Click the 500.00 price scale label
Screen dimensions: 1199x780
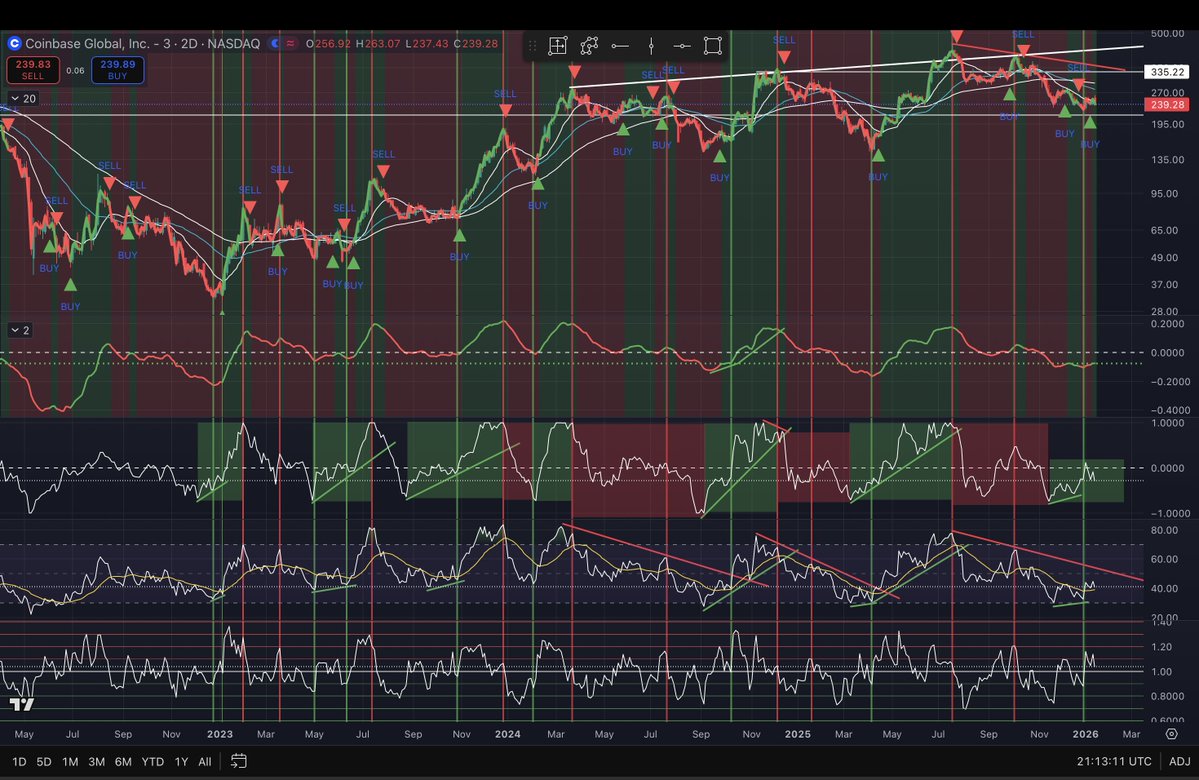pos(1167,34)
